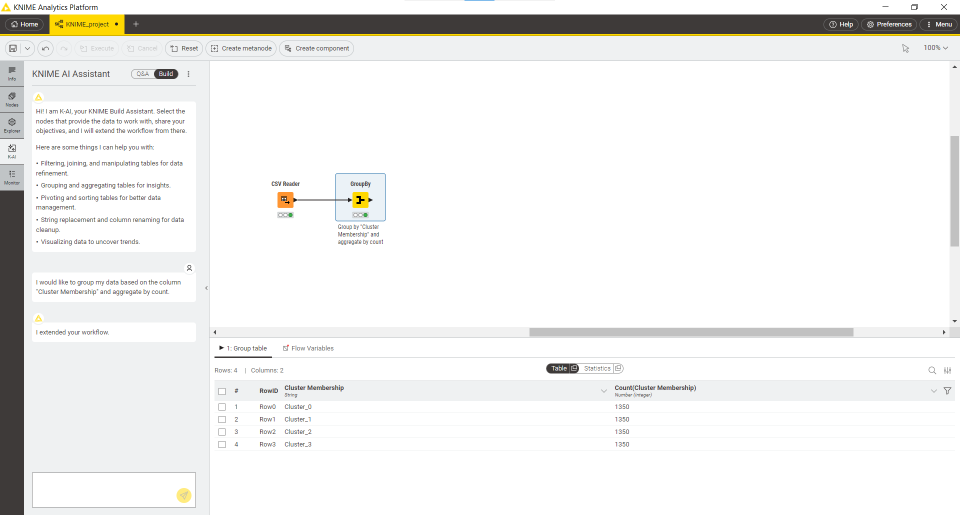Image resolution: width=960 pixels, height=515 pixels.
Task: Open the table search magnifier icon
Action: pyautogui.click(x=932, y=370)
